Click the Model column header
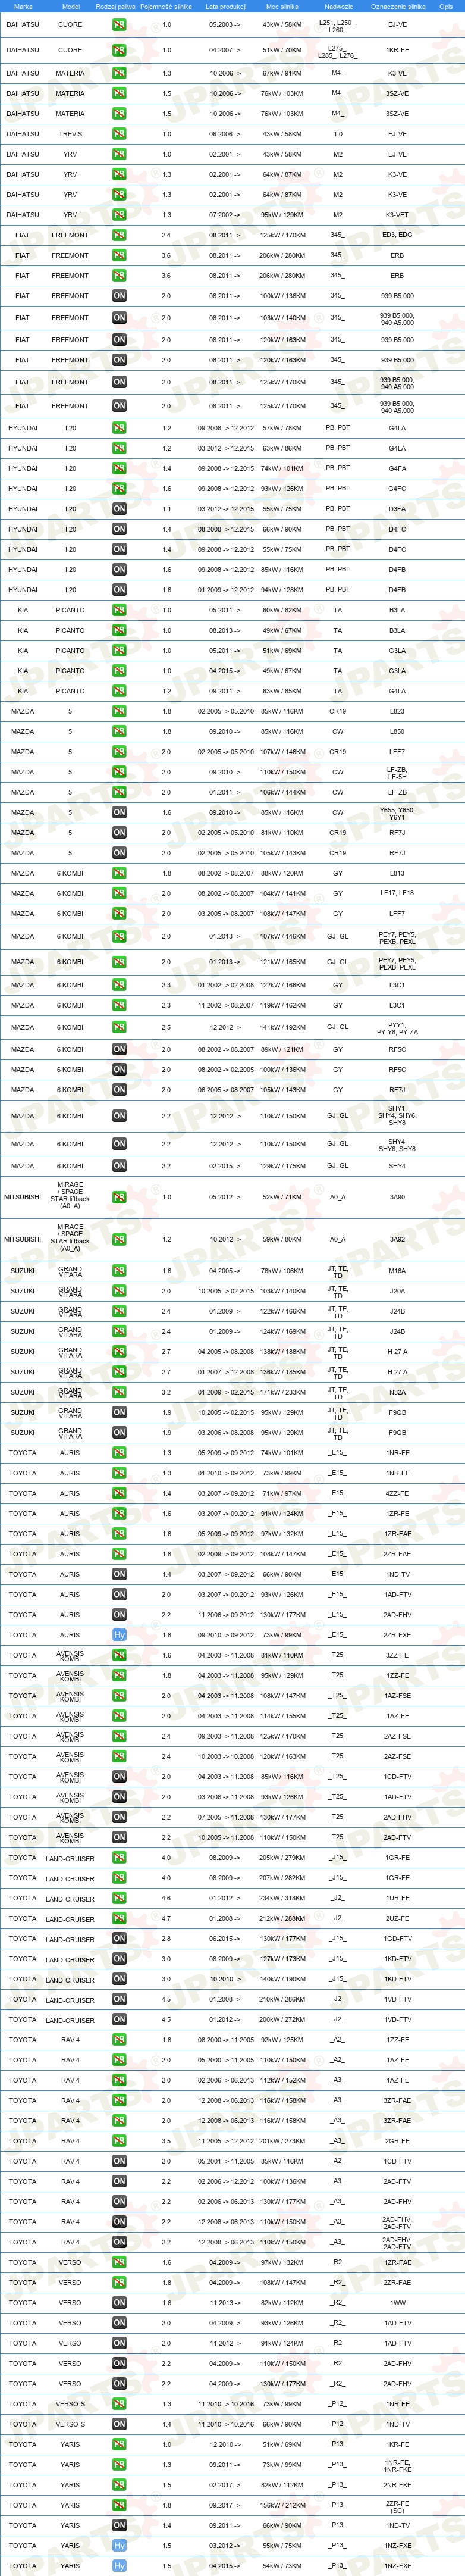 (x=70, y=6)
